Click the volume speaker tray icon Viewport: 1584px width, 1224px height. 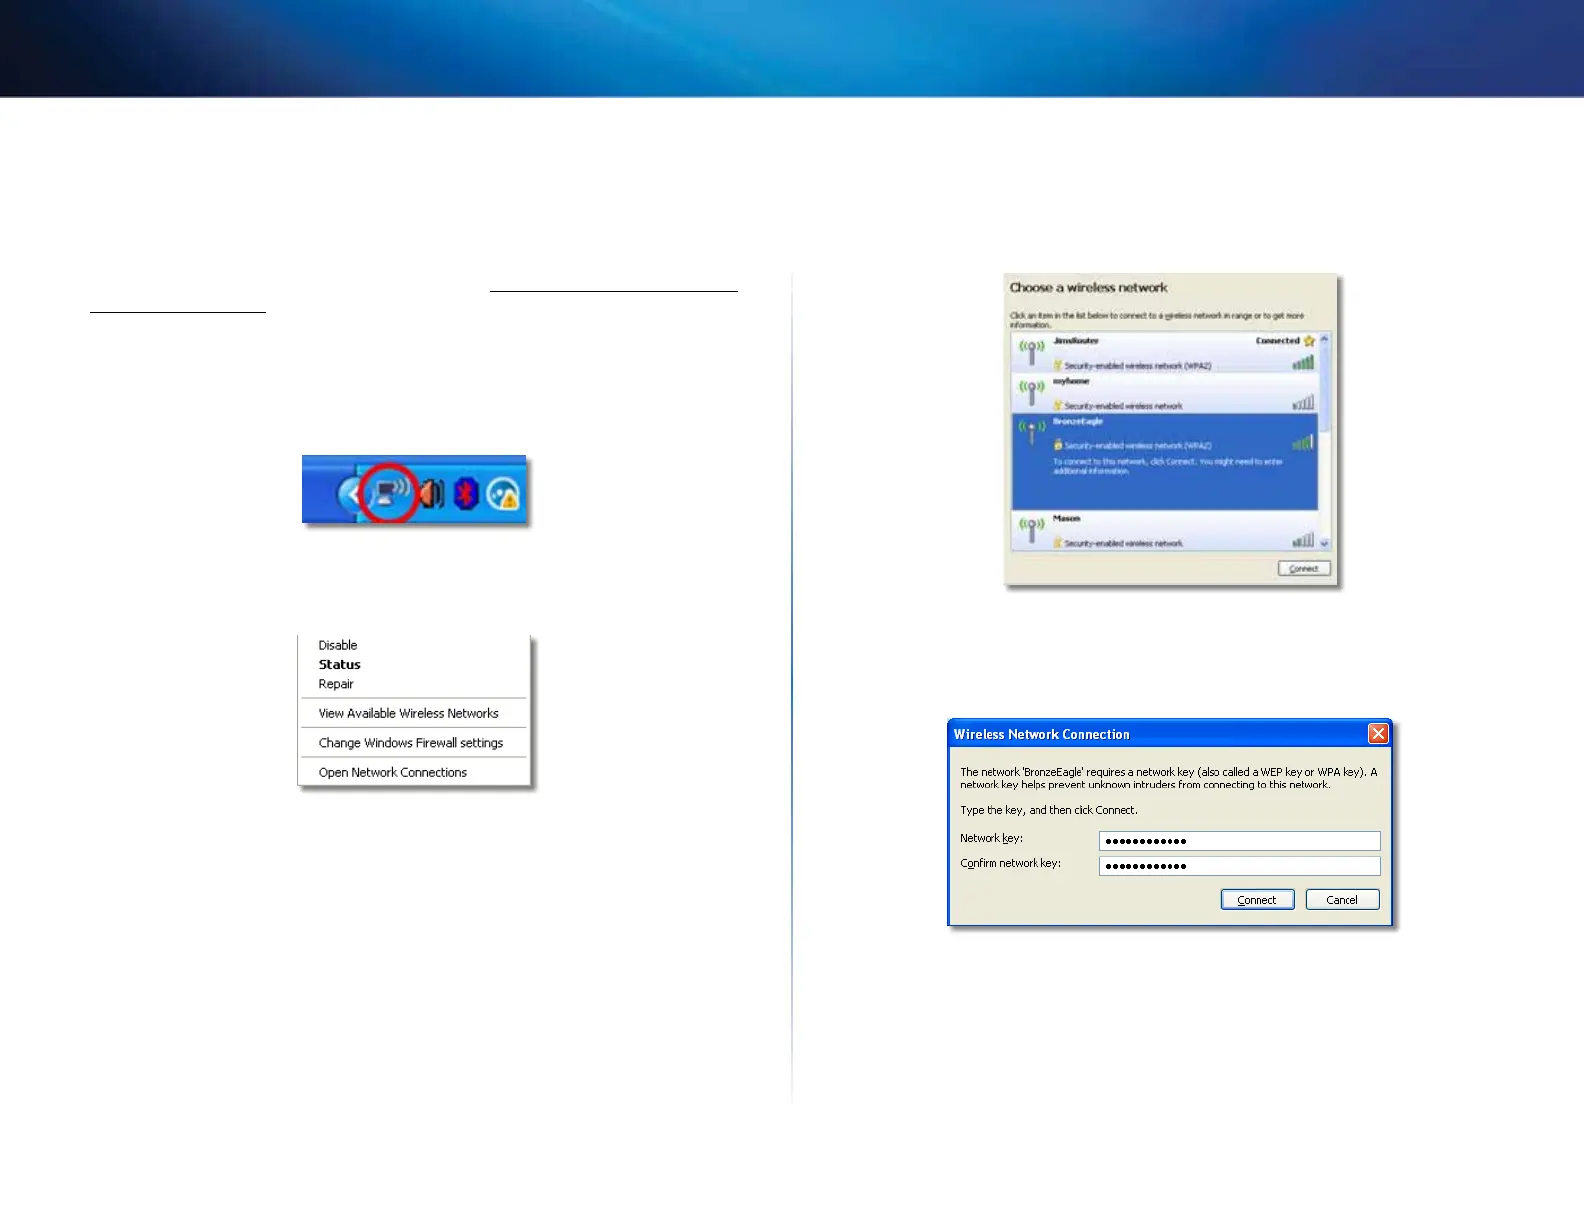pos(432,493)
